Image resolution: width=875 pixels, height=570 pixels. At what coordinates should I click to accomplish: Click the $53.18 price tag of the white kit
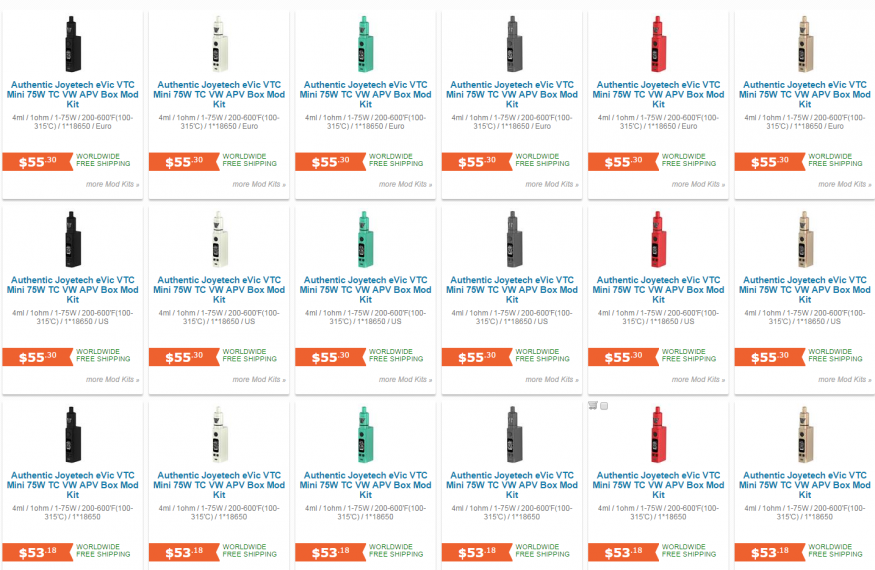click(184, 553)
